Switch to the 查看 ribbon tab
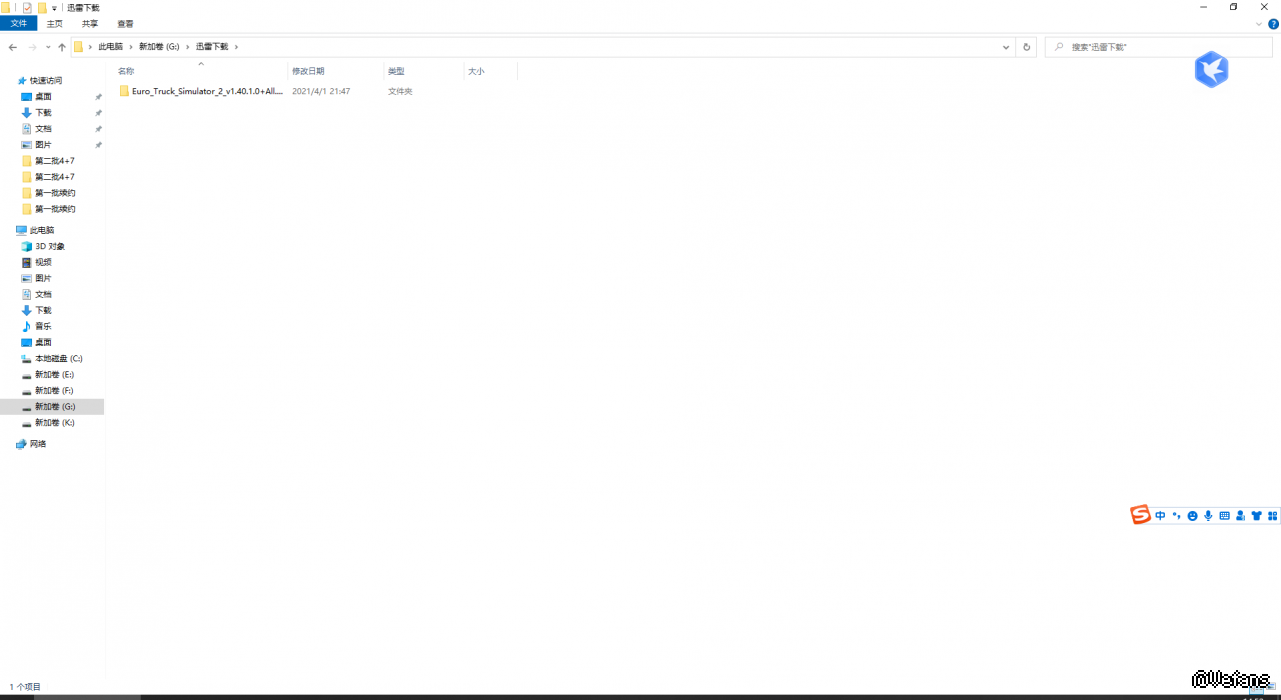 click(x=125, y=23)
